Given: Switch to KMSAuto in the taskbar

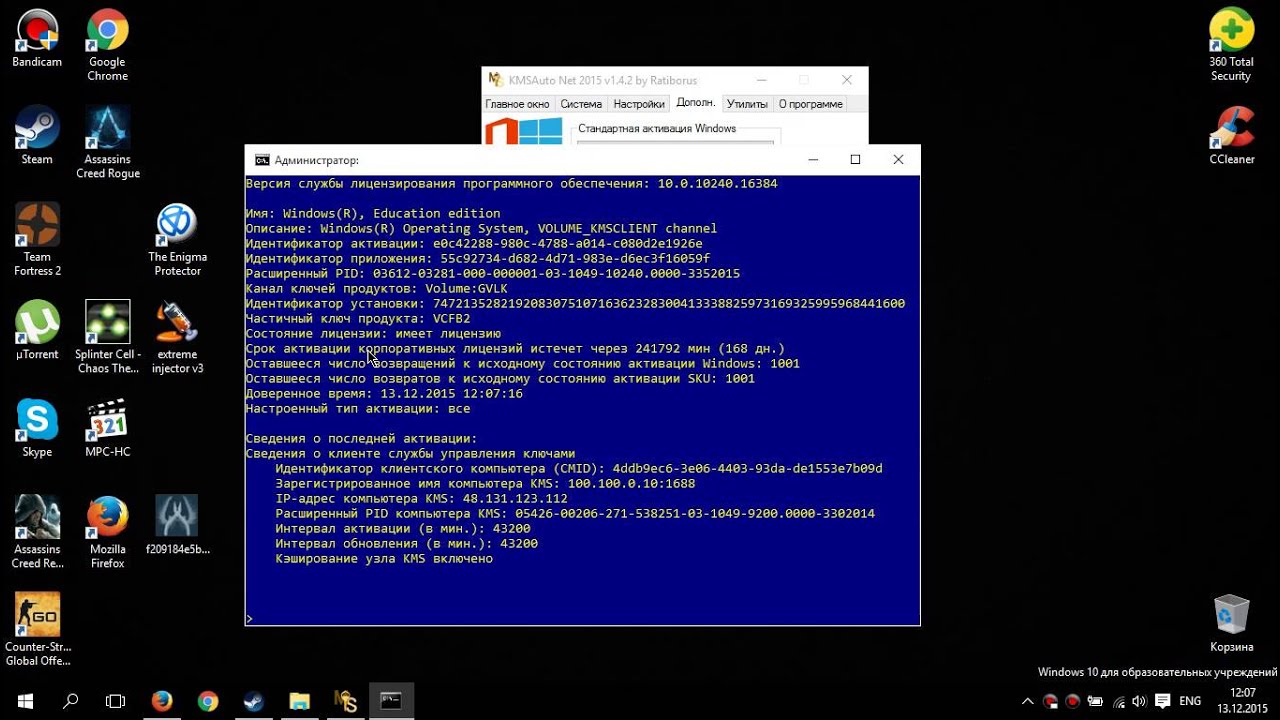Looking at the screenshot, I should point(346,701).
